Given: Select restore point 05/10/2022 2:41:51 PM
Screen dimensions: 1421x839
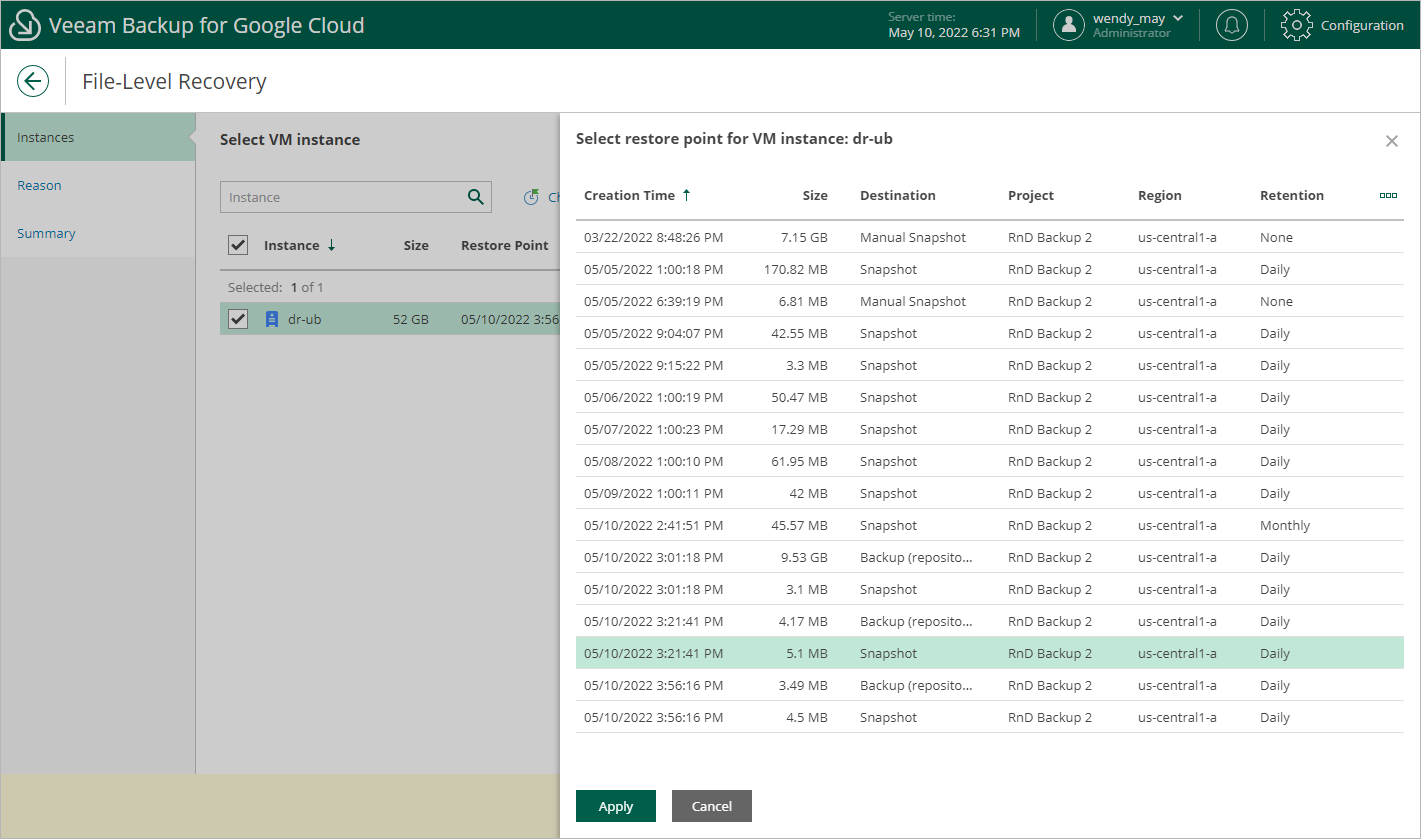Looking at the screenshot, I should (x=990, y=525).
